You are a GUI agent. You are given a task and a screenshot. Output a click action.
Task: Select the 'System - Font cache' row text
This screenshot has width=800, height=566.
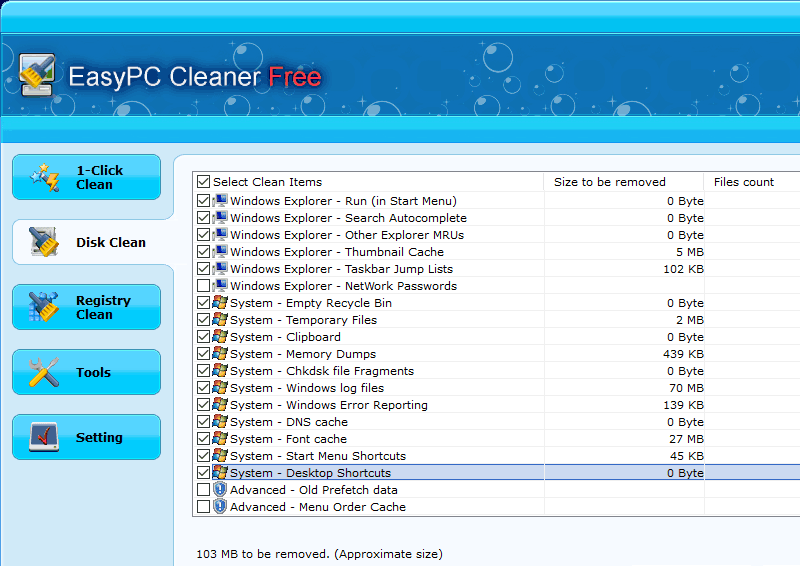point(288,439)
